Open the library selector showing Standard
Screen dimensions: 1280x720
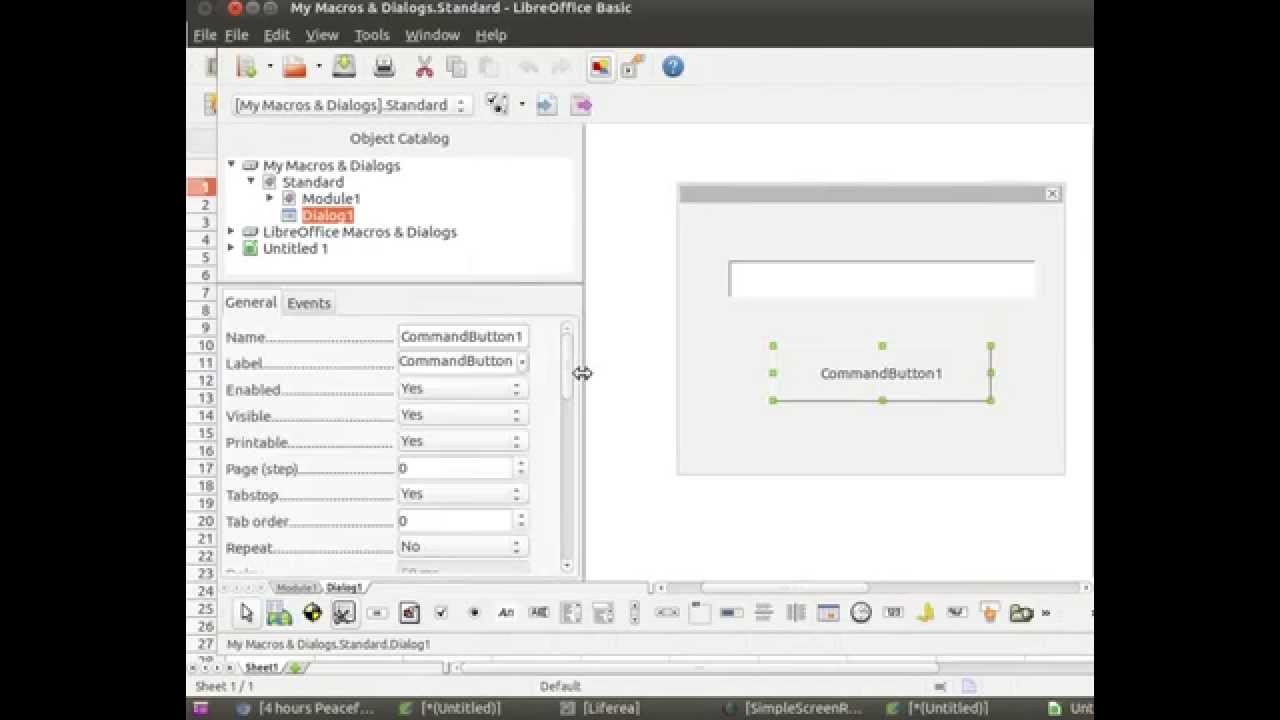click(351, 105)
